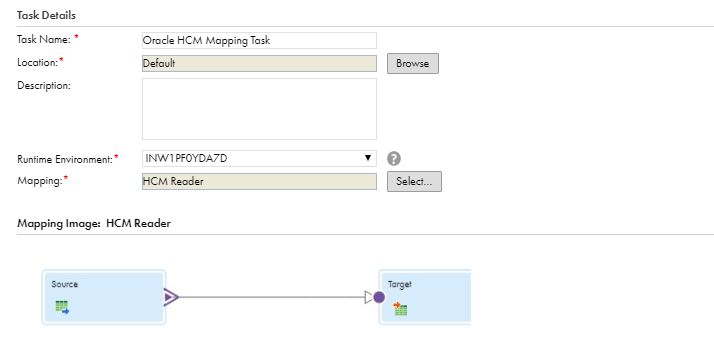Click the Mapping field HCM Reader
The image size is (714, 364).
pyautogui.click(x=259, y=181)
